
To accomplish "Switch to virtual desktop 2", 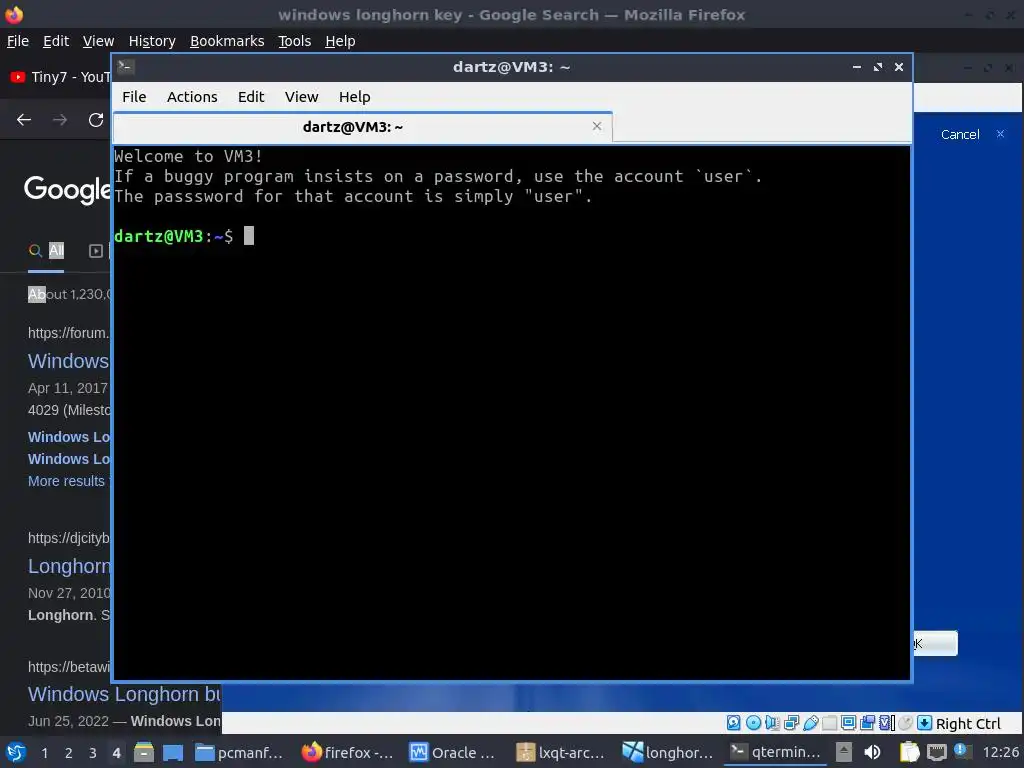I will (68, 753).
